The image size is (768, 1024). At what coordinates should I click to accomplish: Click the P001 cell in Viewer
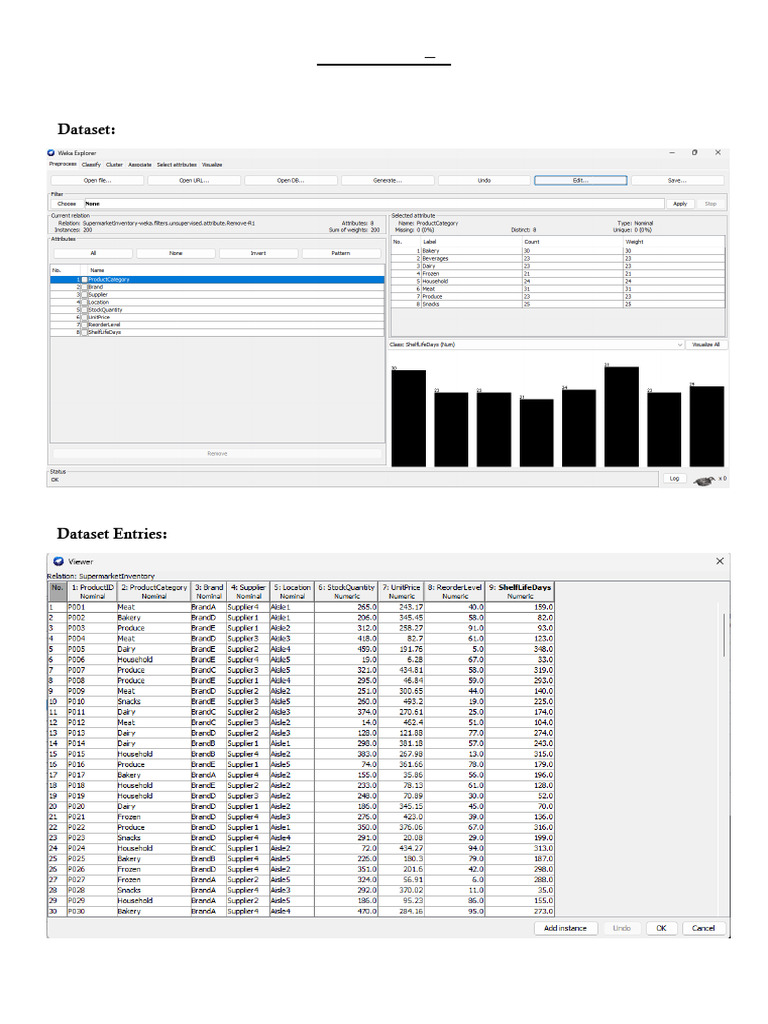pyautogui.click(x=91, y=607)
